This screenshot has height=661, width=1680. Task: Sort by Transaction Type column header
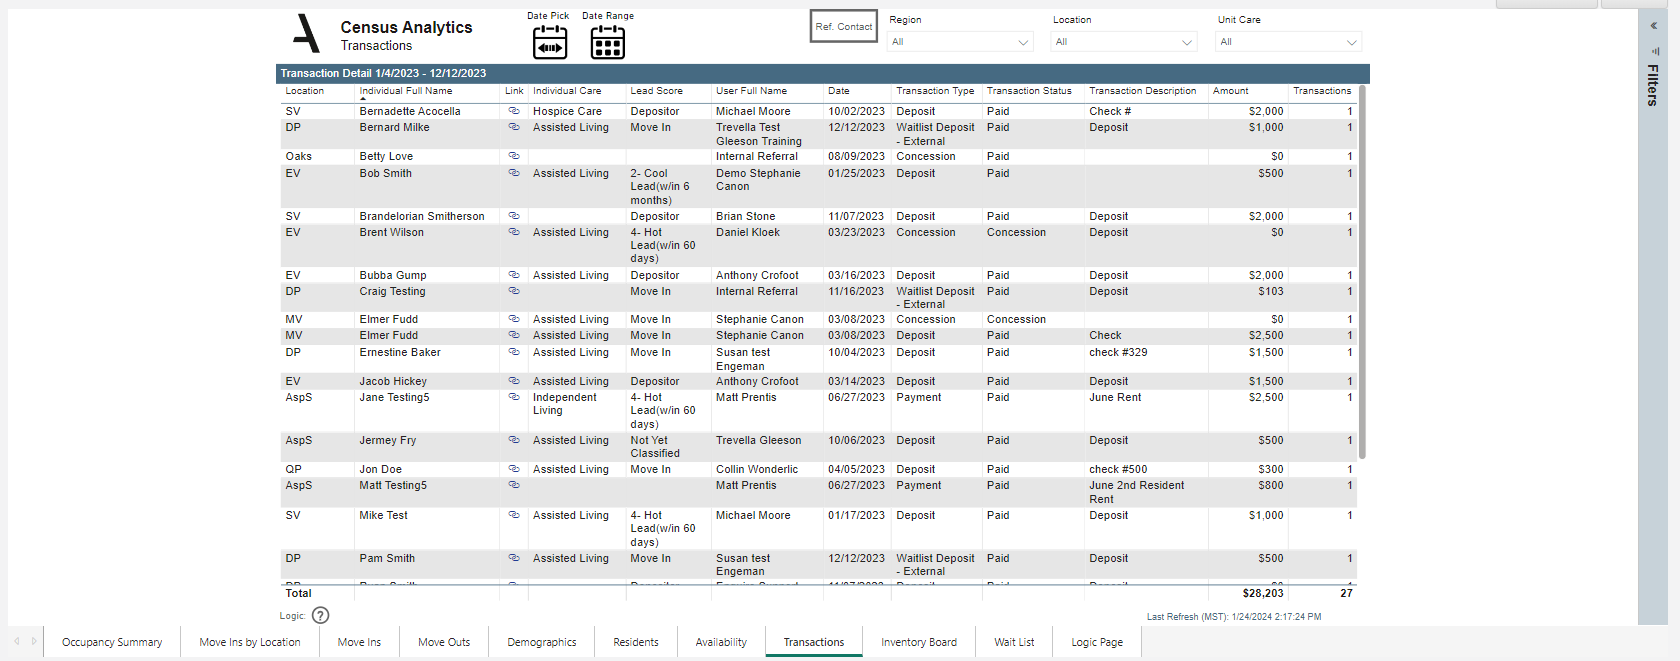pyautogui.click(x=935, y=91)
